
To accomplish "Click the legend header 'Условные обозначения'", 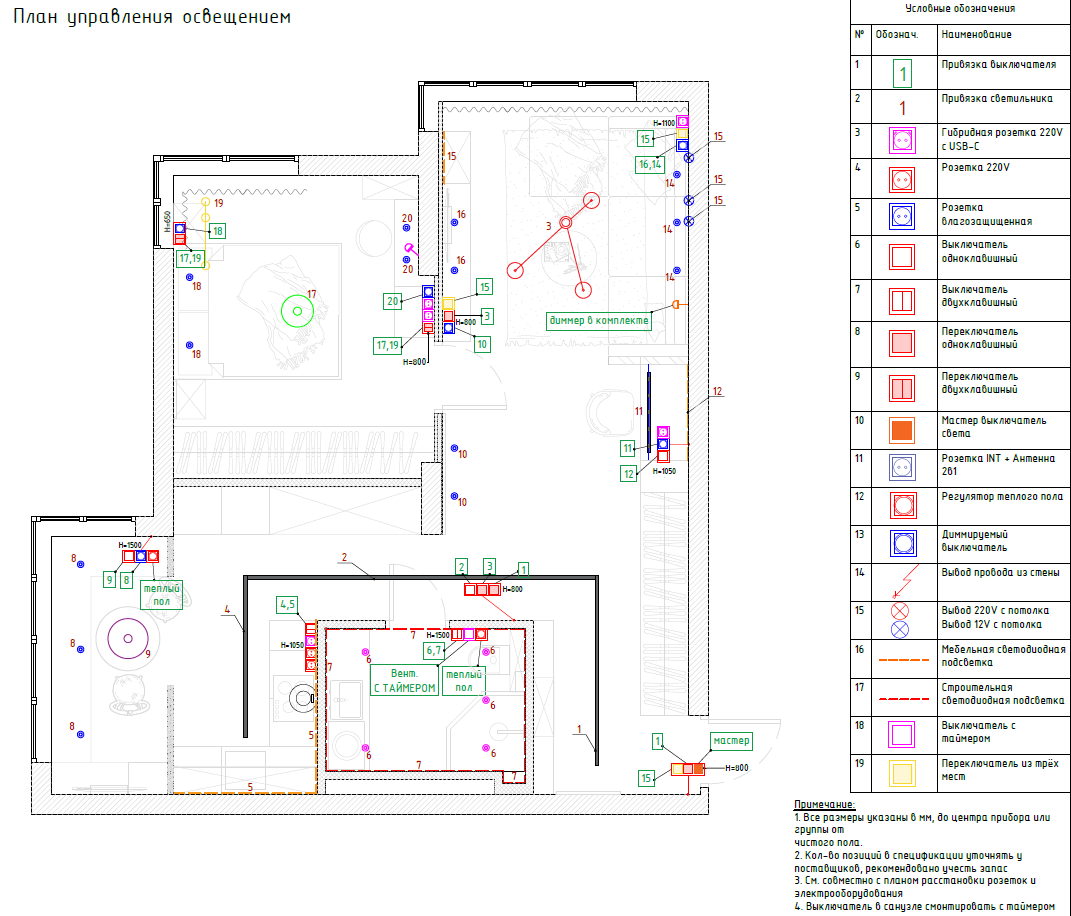I will coord(960,9).
